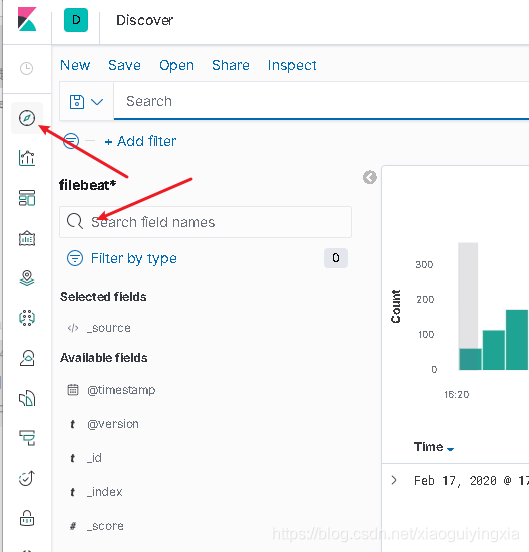
Task: Open APM icon in sidebar
Action: (x=27, y=438)
